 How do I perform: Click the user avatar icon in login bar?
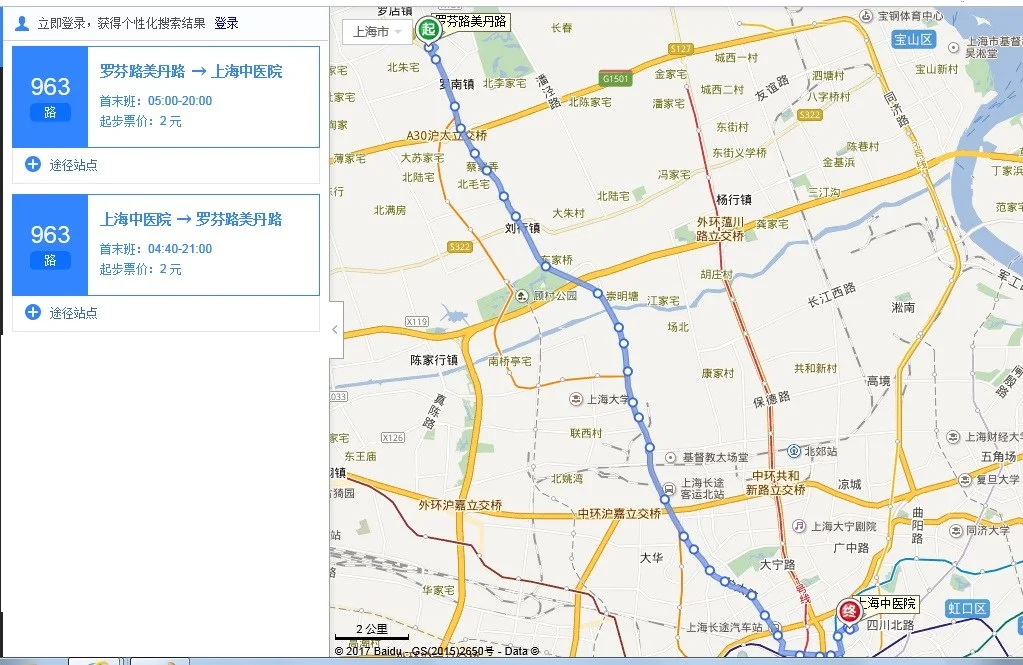click(20, 22)
